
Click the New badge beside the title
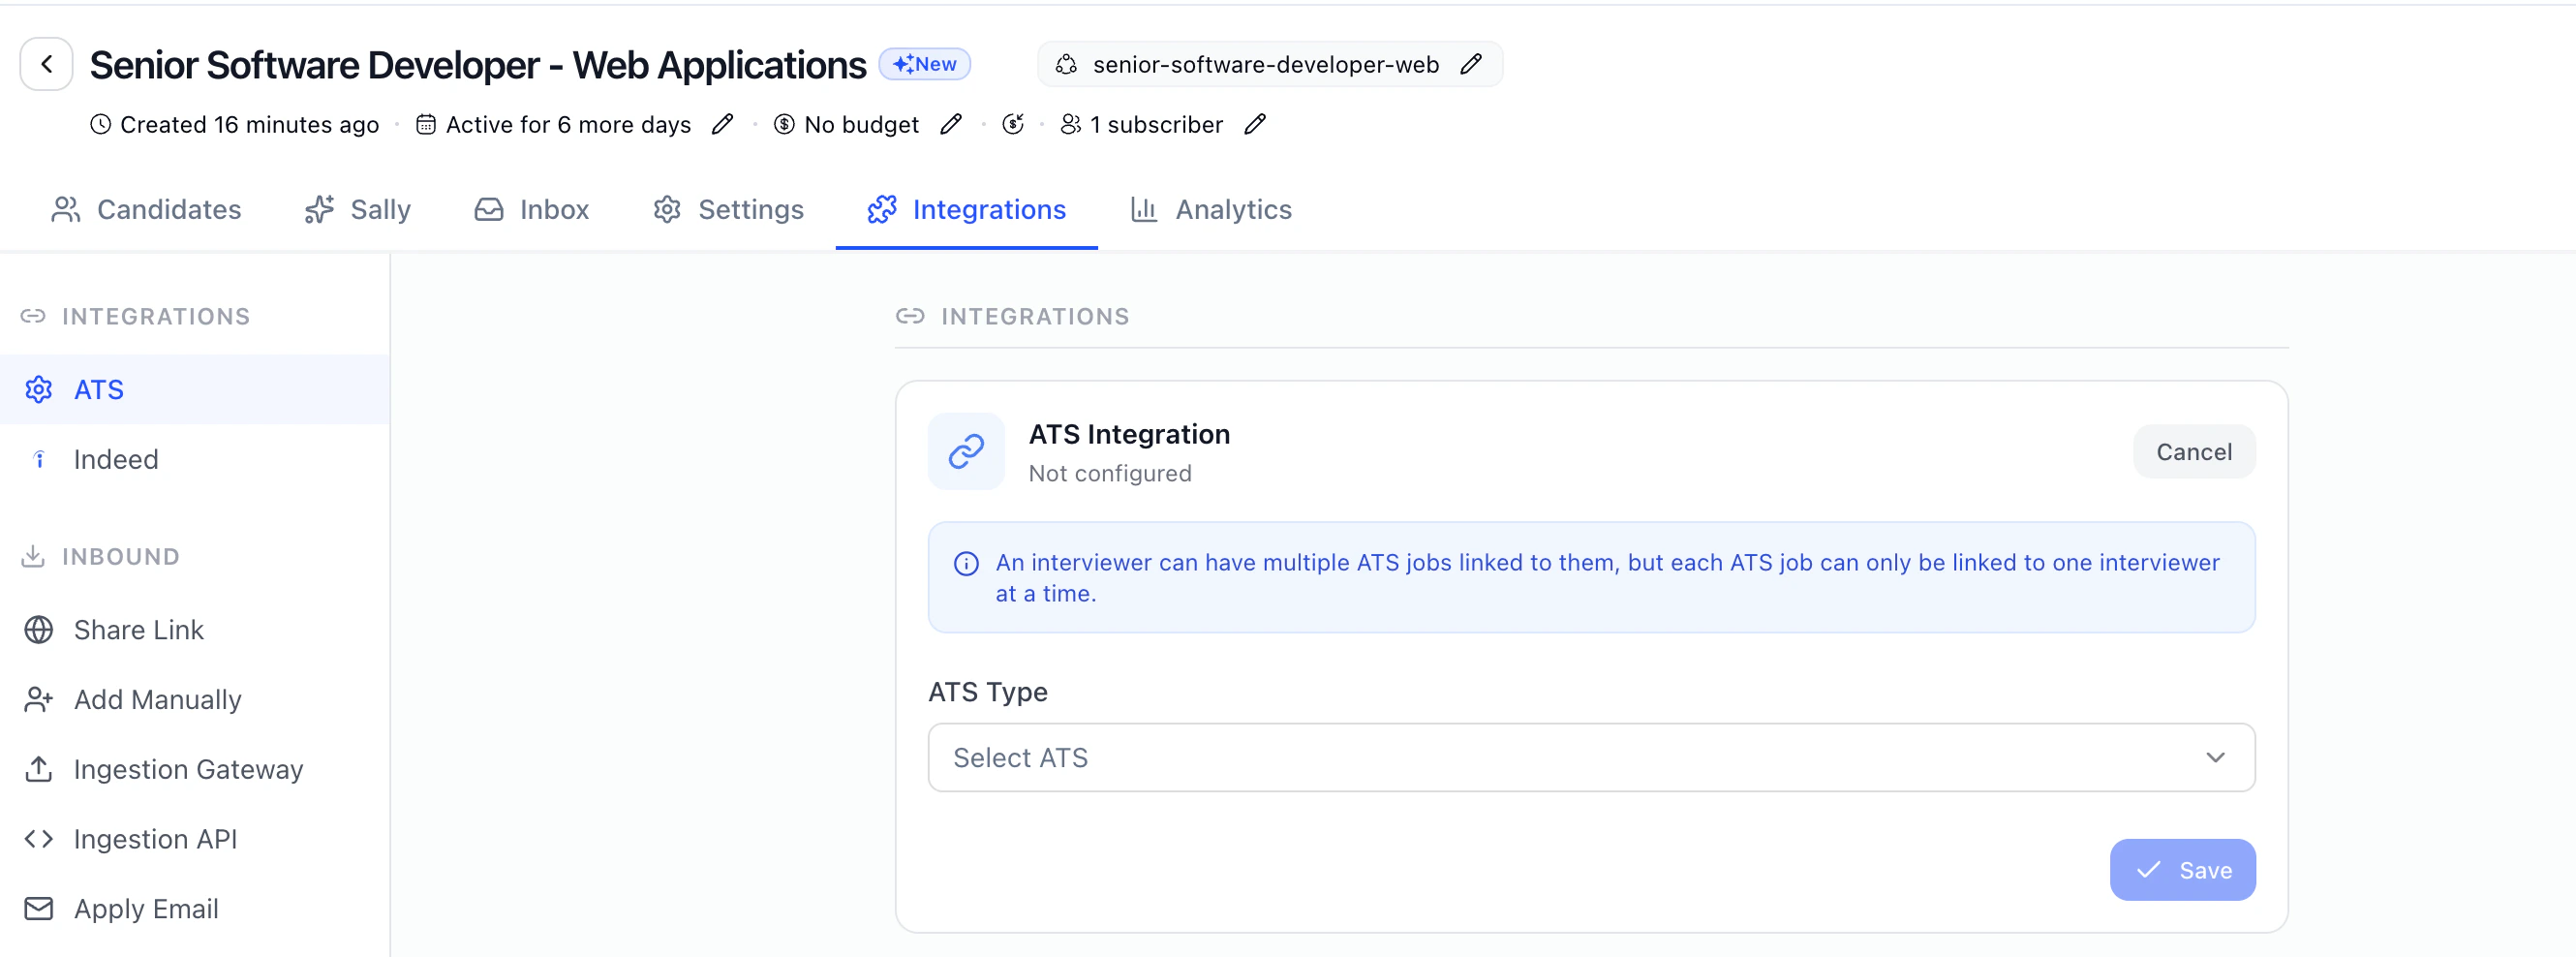tap(925, 64)
